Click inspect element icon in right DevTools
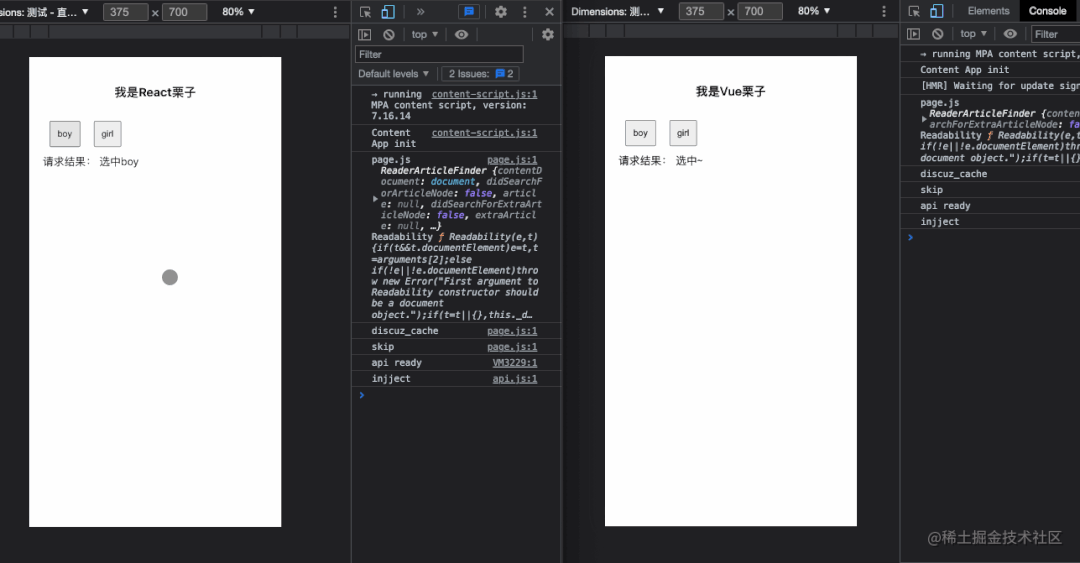 point(914,11)
